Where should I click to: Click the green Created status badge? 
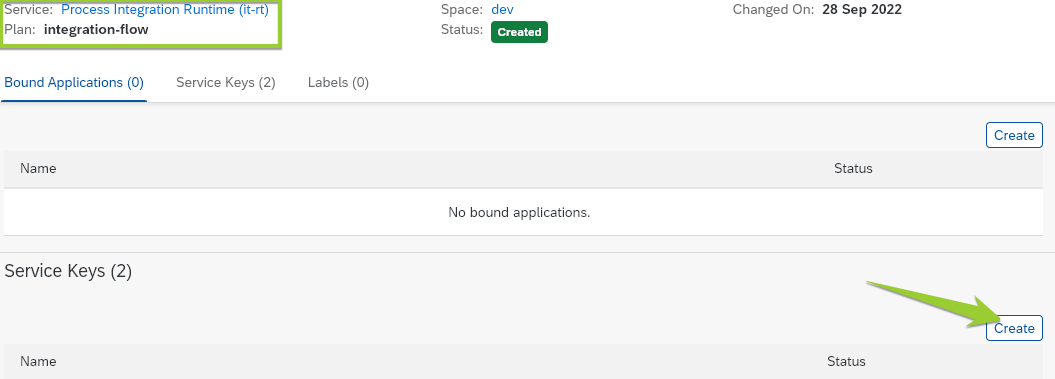(x=519, y=32)
